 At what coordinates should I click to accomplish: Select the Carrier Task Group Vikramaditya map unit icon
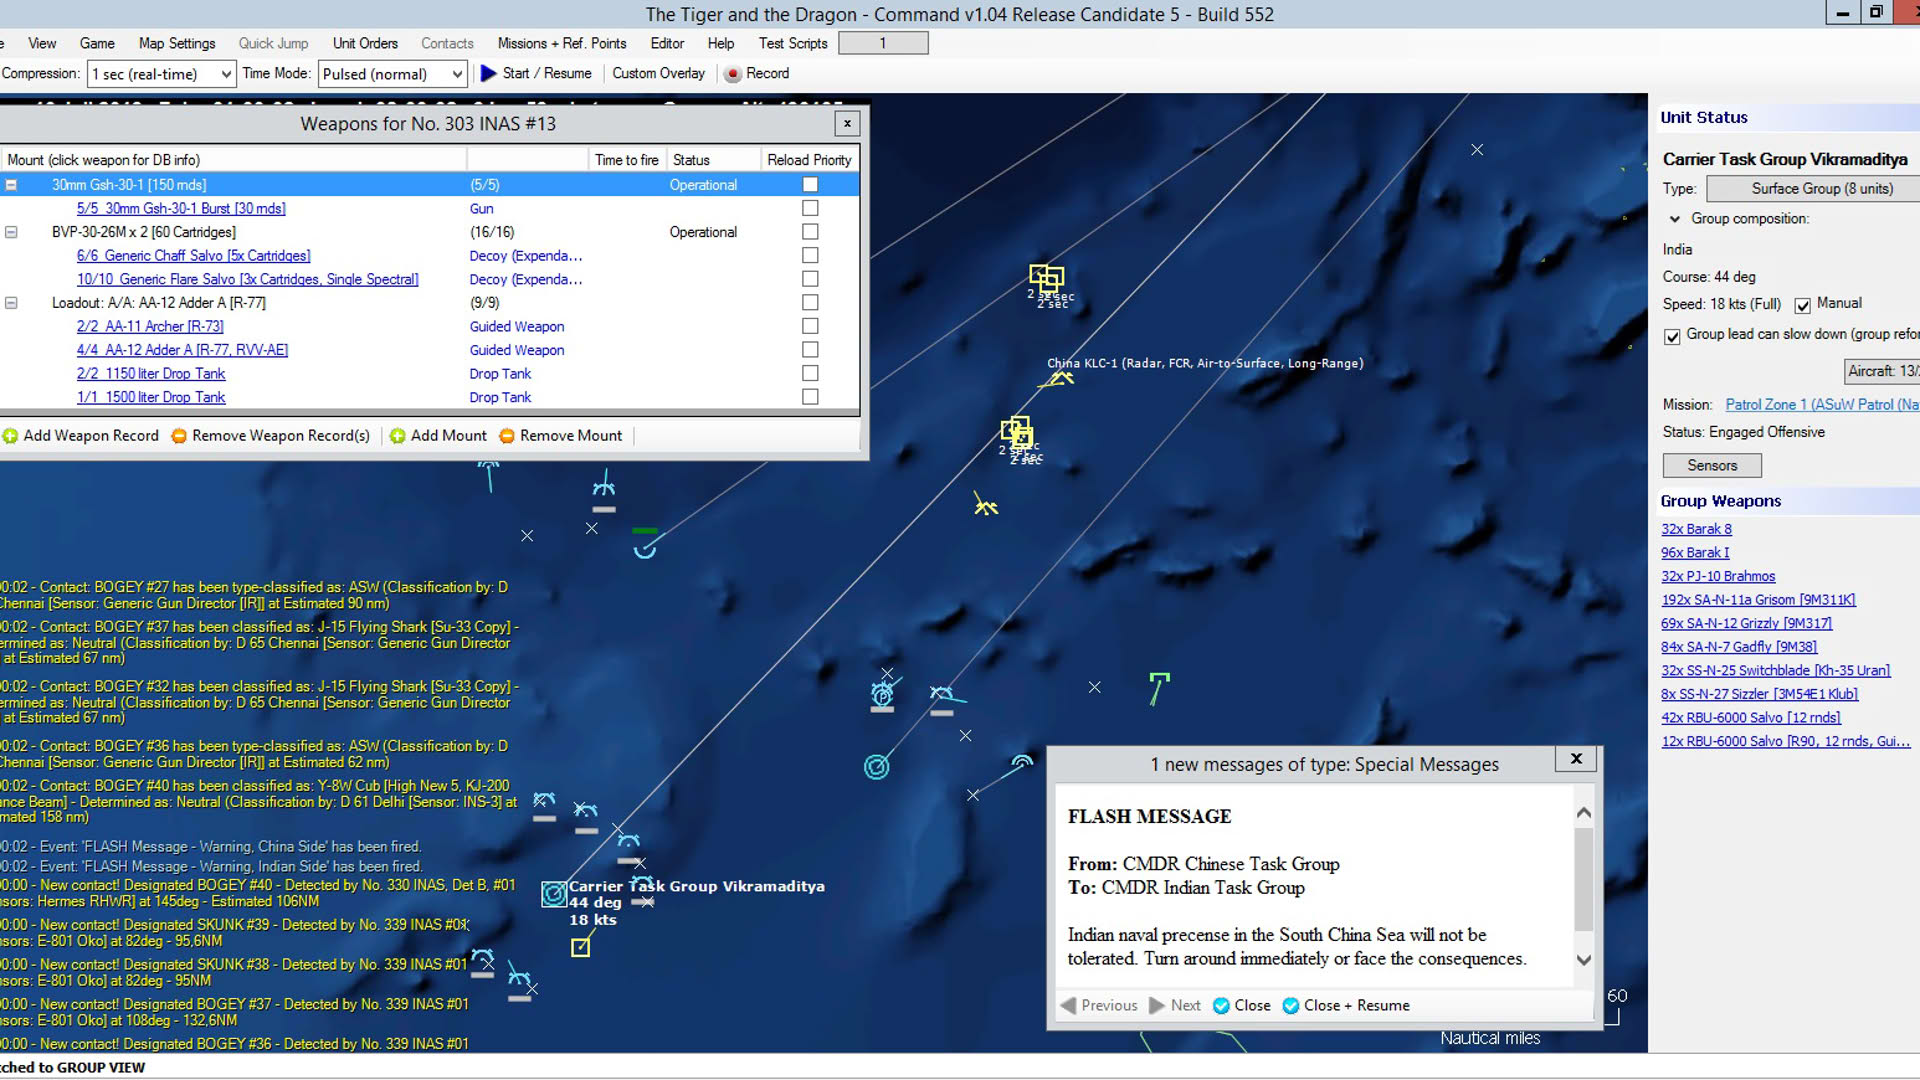pyautogui.click(x=554, y=894)
